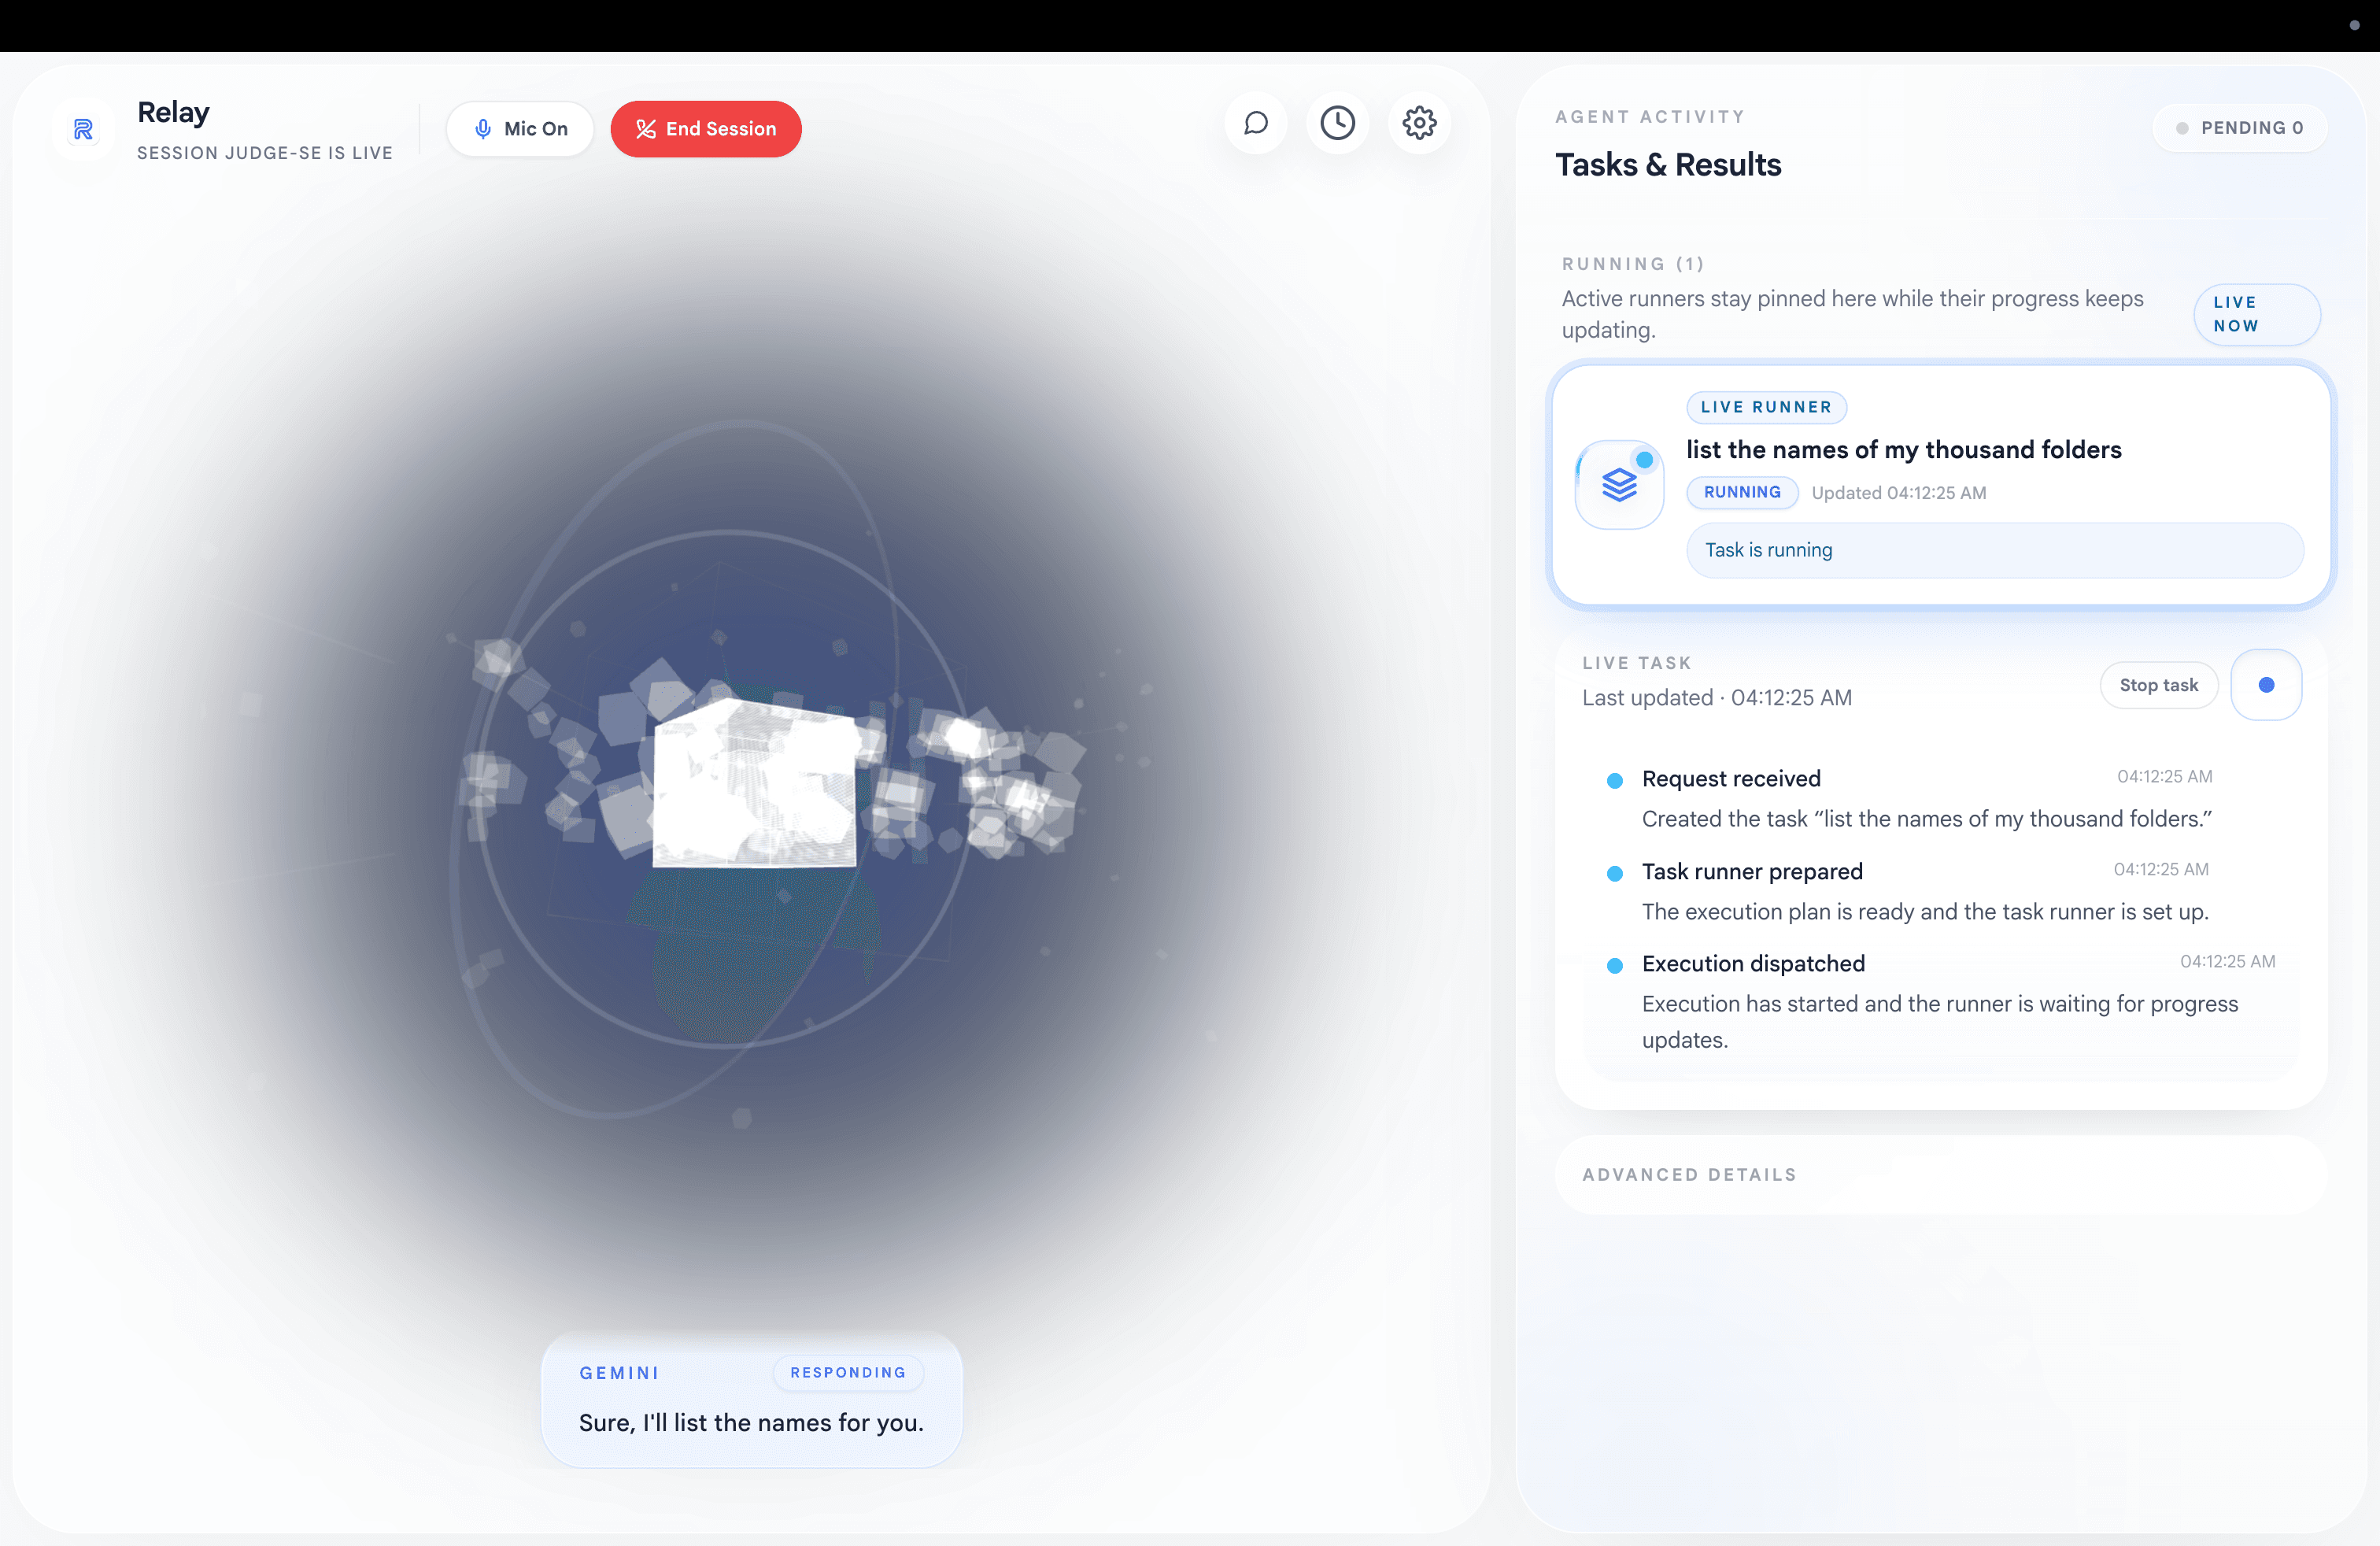Toggle the Live Now pill

(2256, 314)
